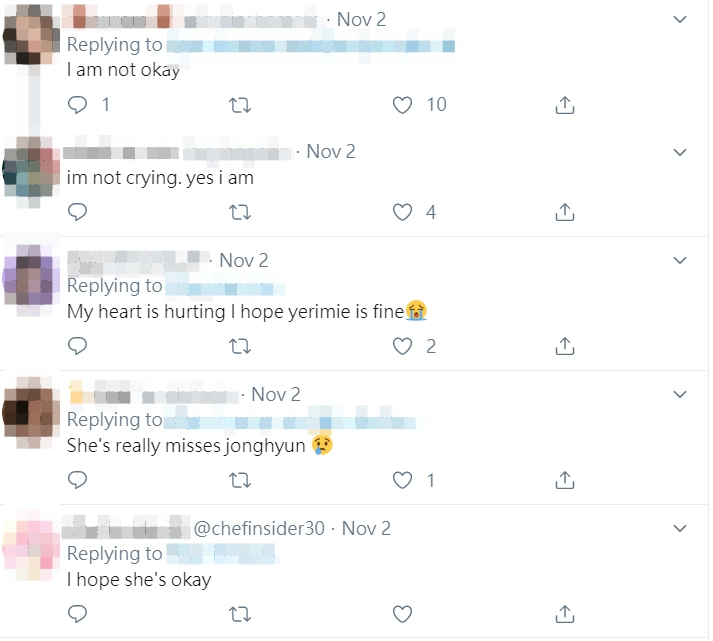This screenshot has width=713, height=641.
Task: Expand options menu for "im not crying" tweet
Action: [680, 152]
